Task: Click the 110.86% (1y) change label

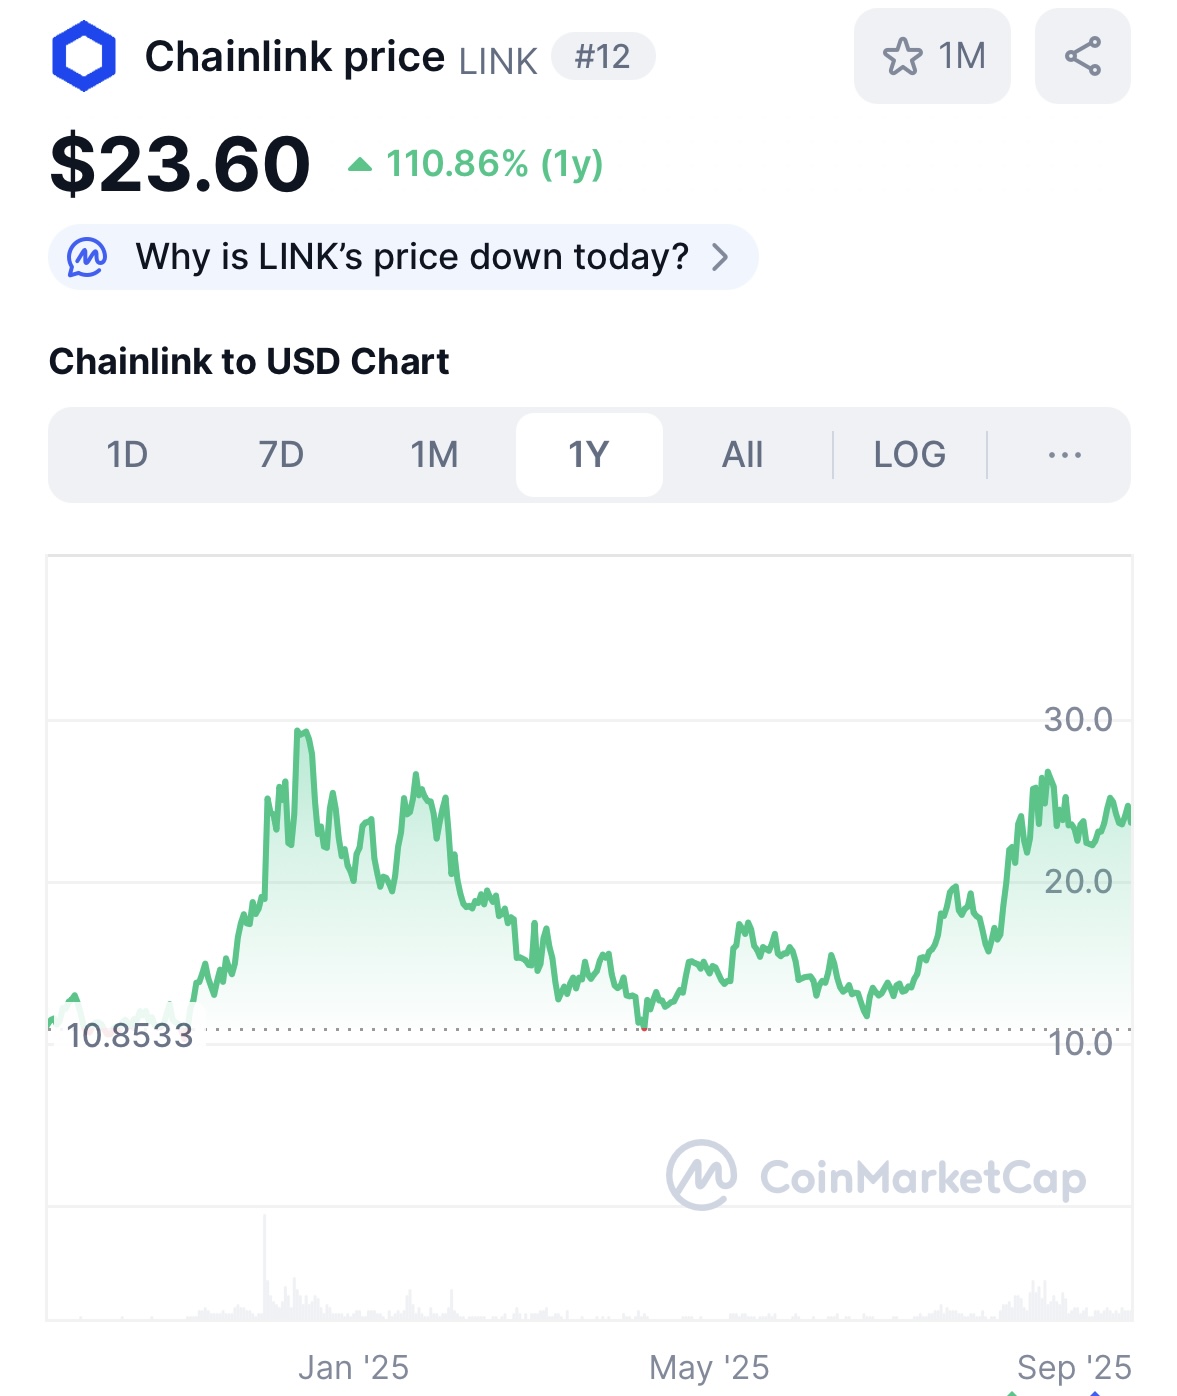Action: pyautogui.click(x=495, y=164)
